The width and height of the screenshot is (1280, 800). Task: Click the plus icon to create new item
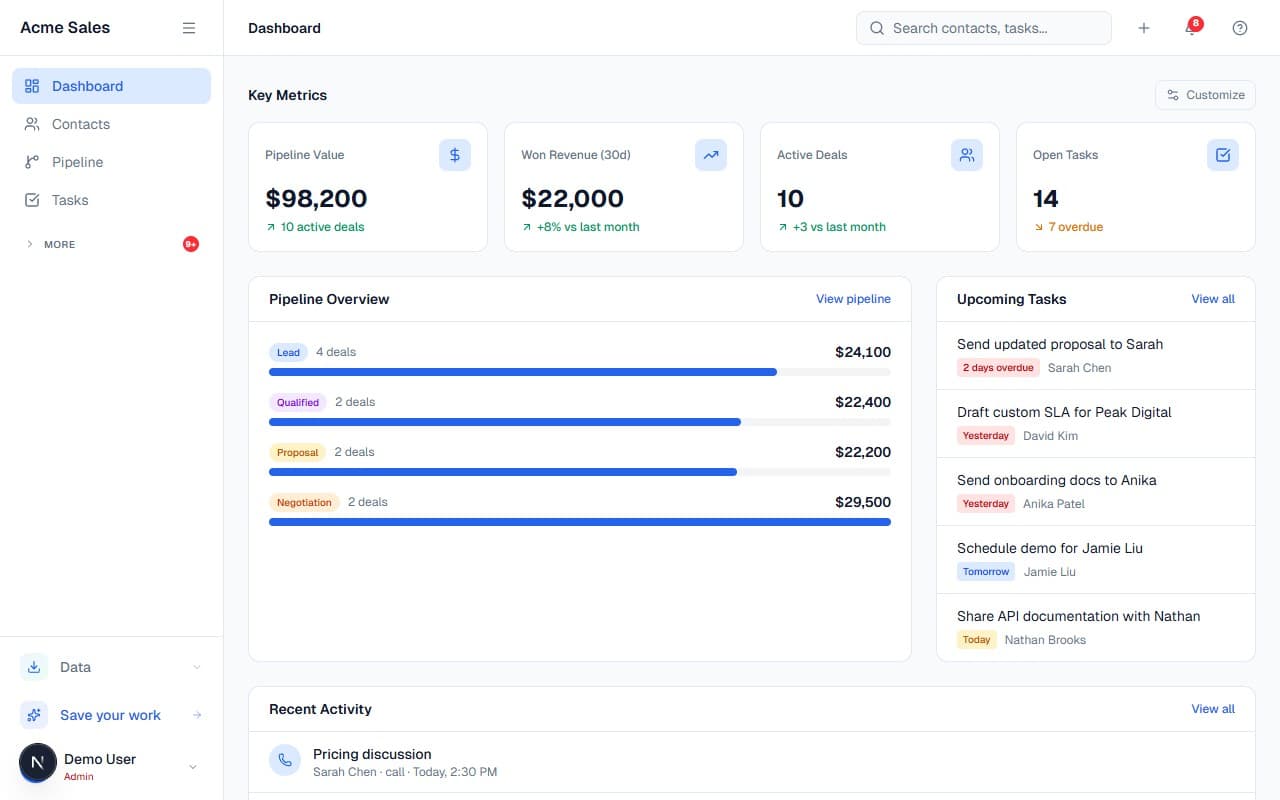[1143, 27]
